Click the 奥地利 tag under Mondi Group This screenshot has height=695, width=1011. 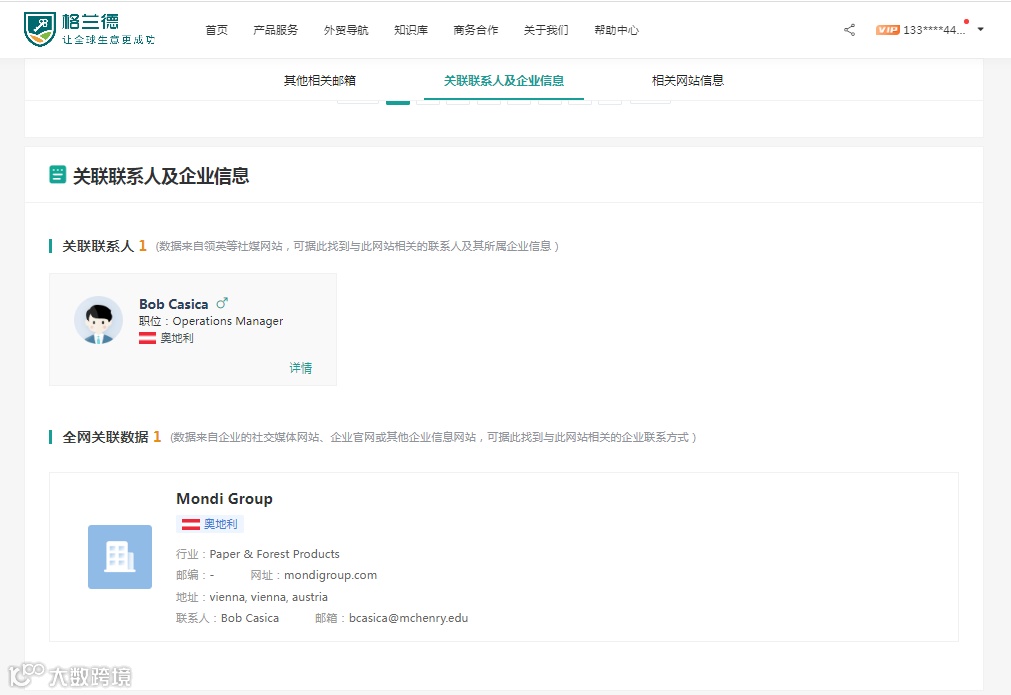point(210,524)
